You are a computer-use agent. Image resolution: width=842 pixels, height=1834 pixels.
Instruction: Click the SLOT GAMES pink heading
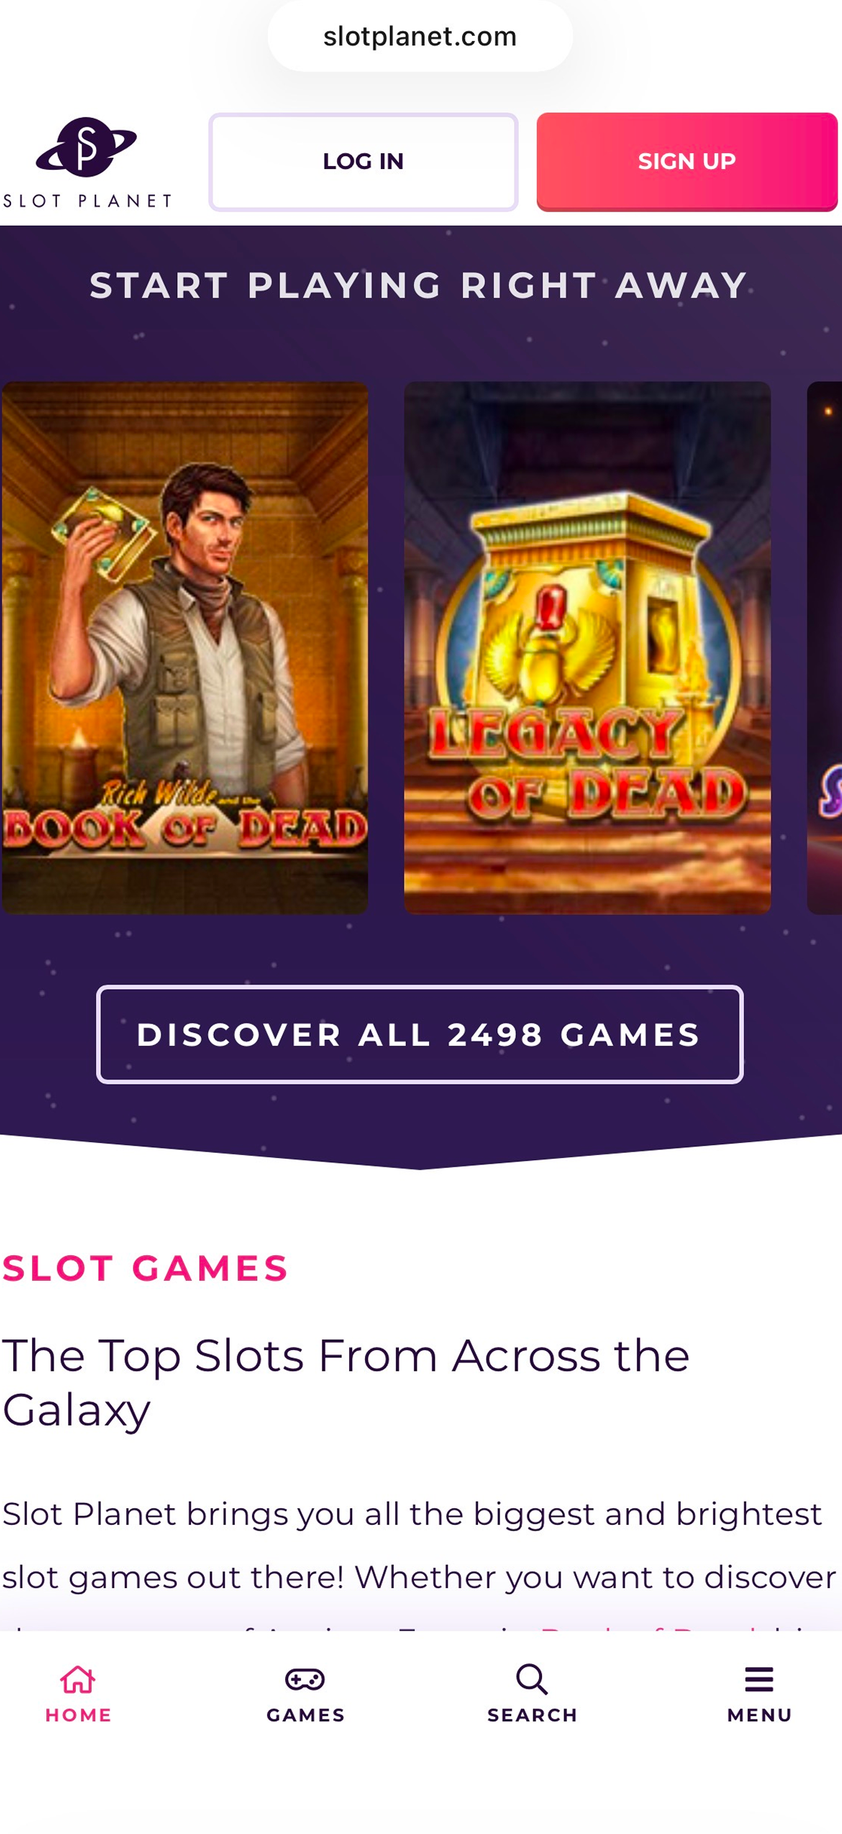145,1268
